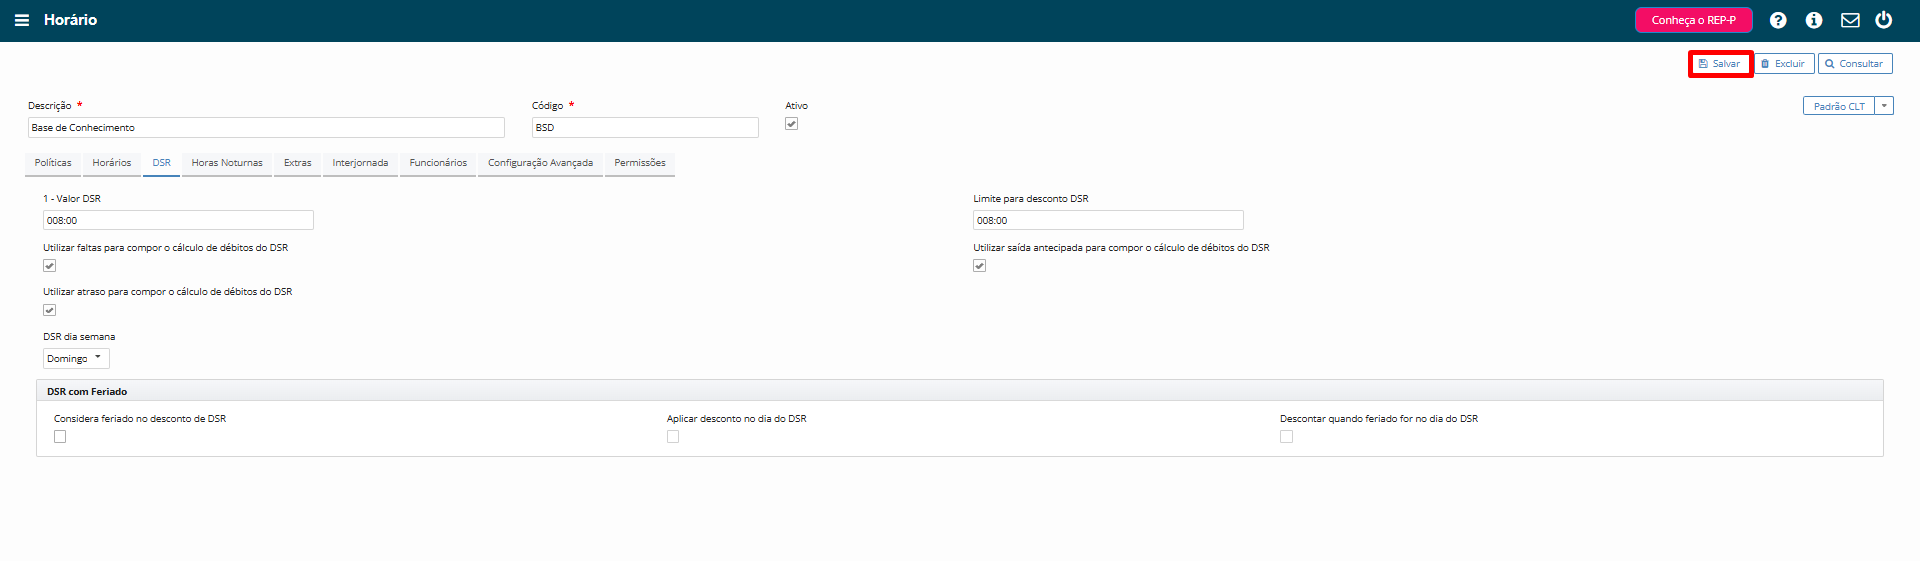Click the Horário page title
The image size is (1920, 561).
coord(70,20)
